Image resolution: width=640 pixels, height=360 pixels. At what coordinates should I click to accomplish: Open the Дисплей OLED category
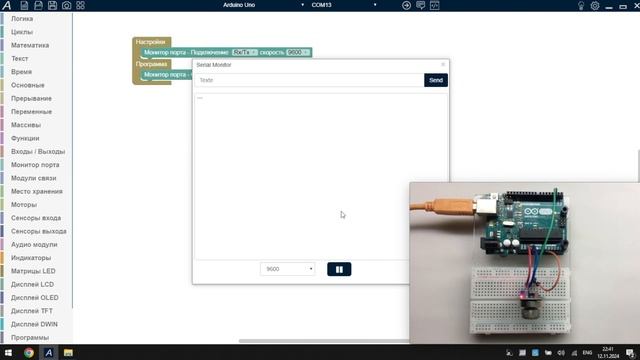36,297
